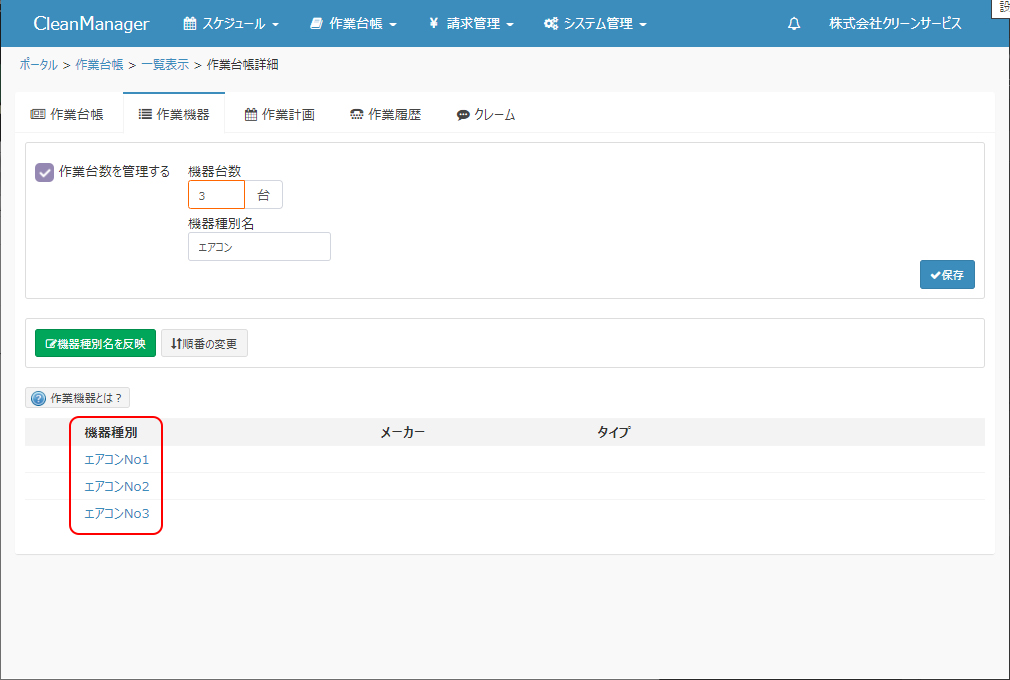Open the エアコンNo3 entry
The height and width of the screenshot is (680, 1010).
coord(116,513)
